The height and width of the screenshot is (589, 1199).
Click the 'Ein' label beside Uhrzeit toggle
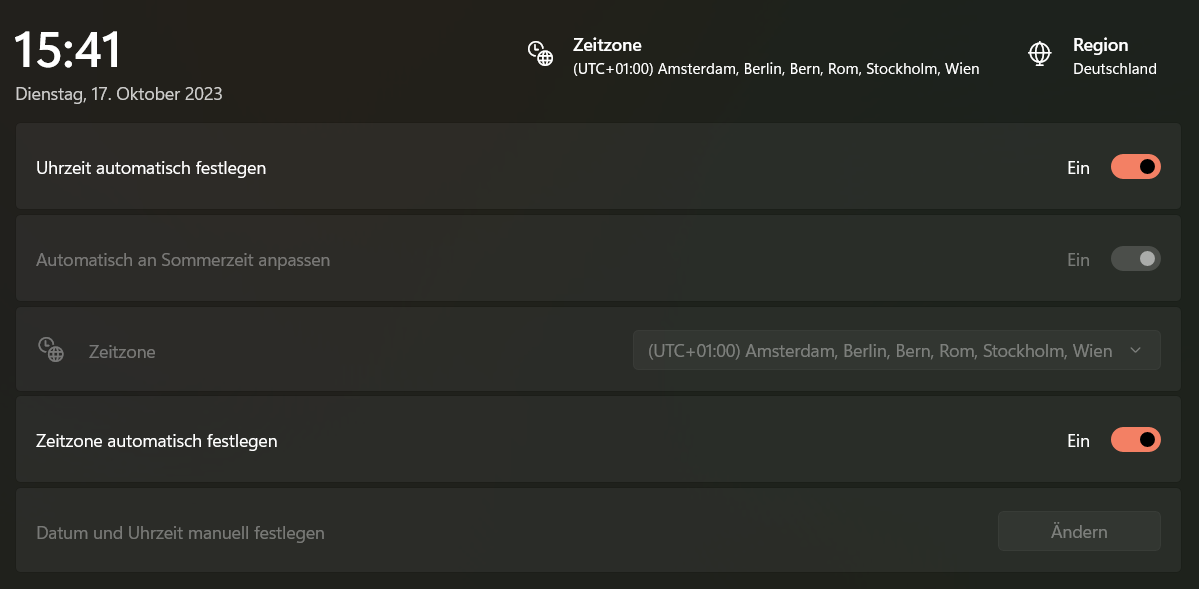pyautogui.click(x=1078, y=168)
